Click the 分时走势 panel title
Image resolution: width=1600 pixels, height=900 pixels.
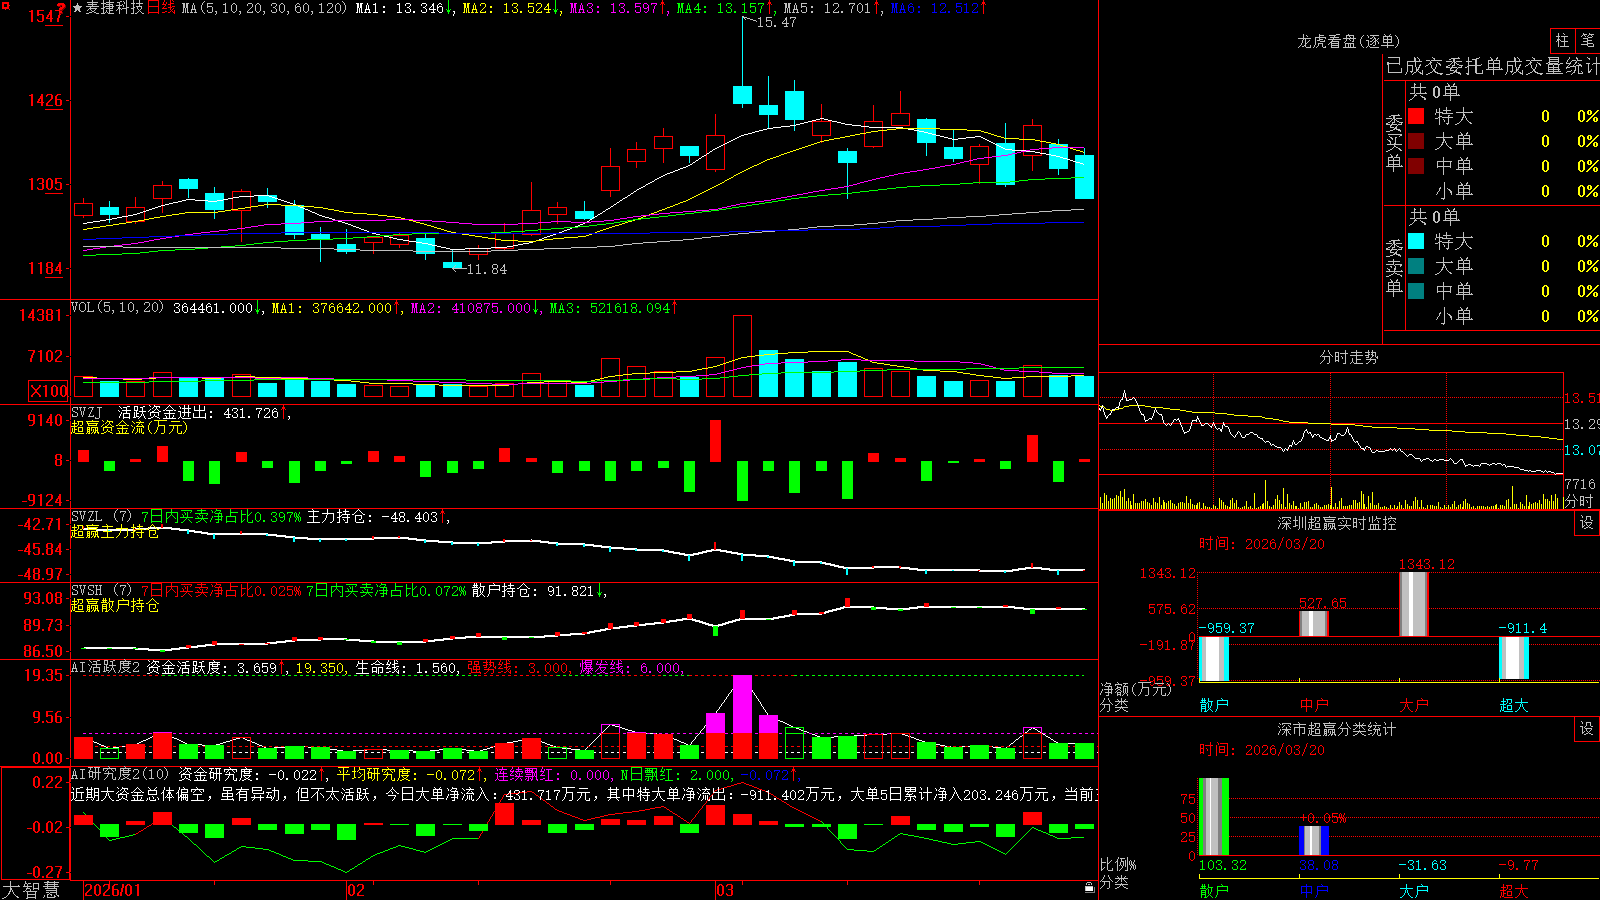[1348, 357]
